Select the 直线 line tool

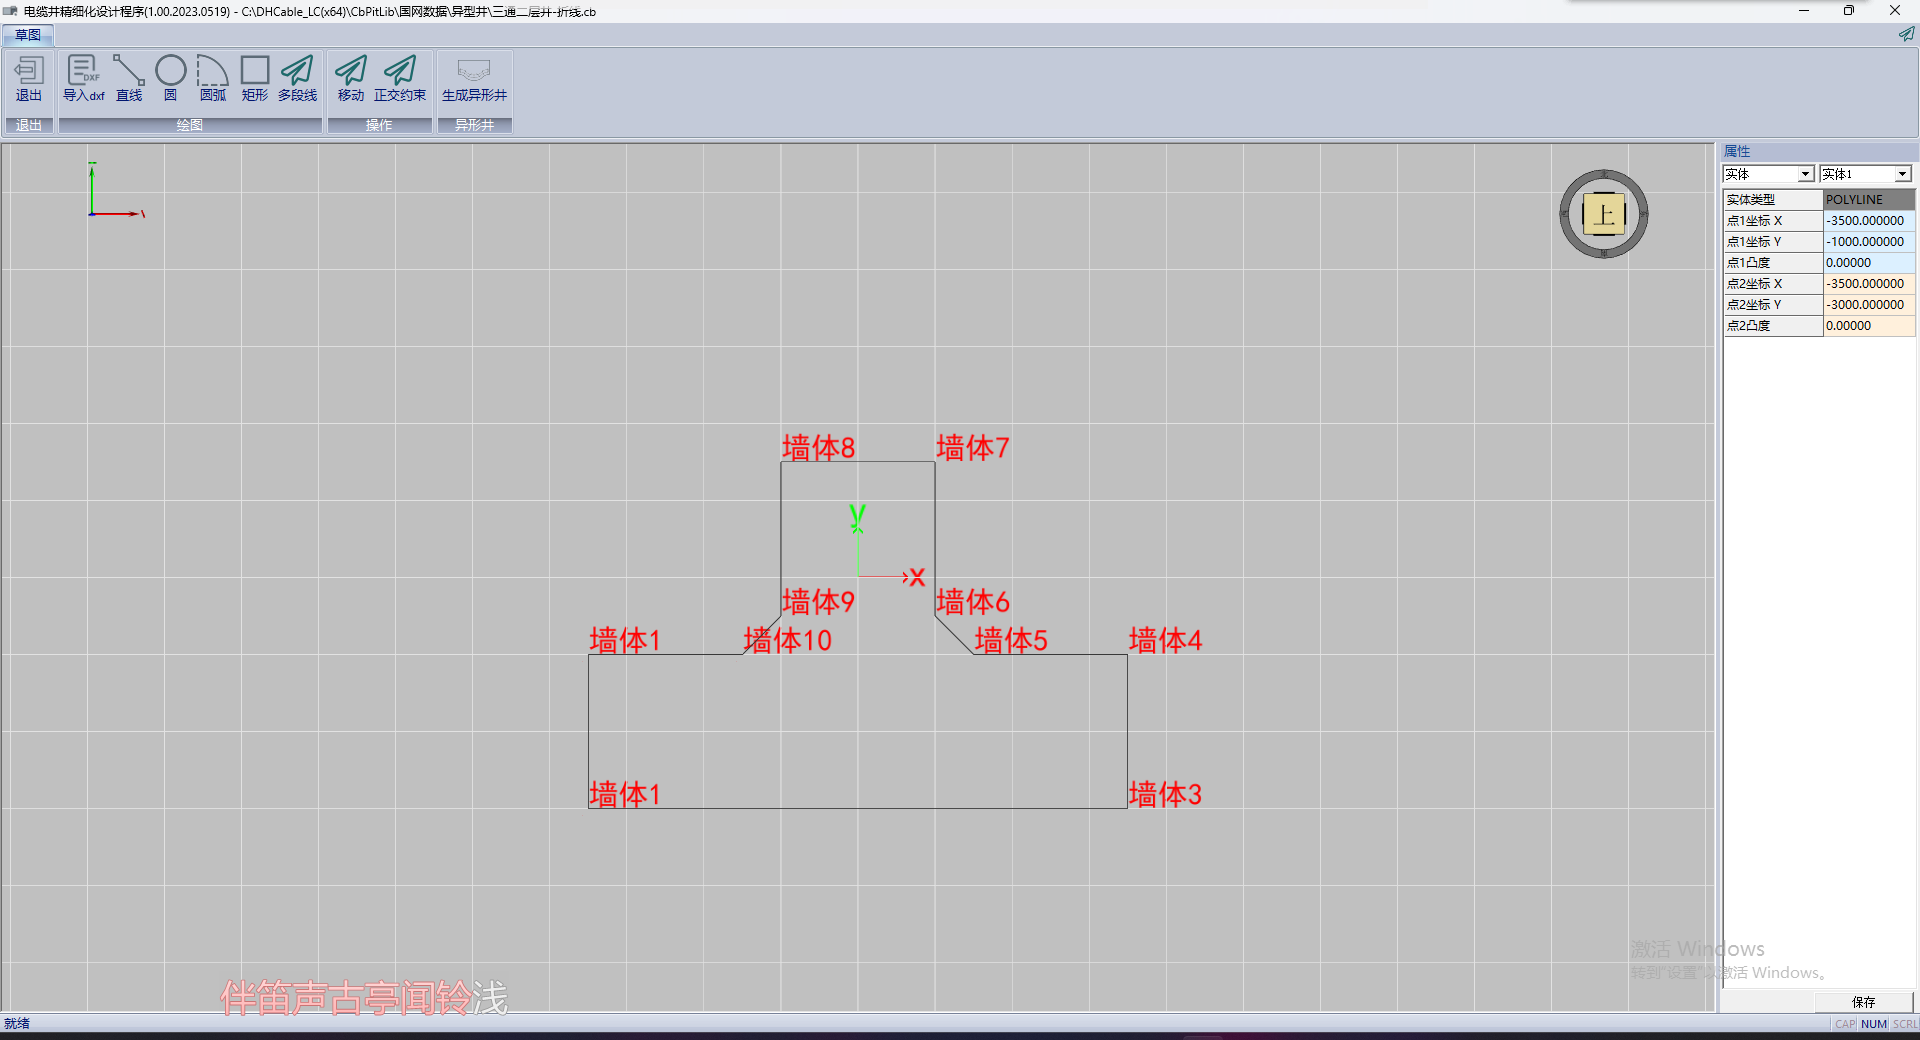129,79
